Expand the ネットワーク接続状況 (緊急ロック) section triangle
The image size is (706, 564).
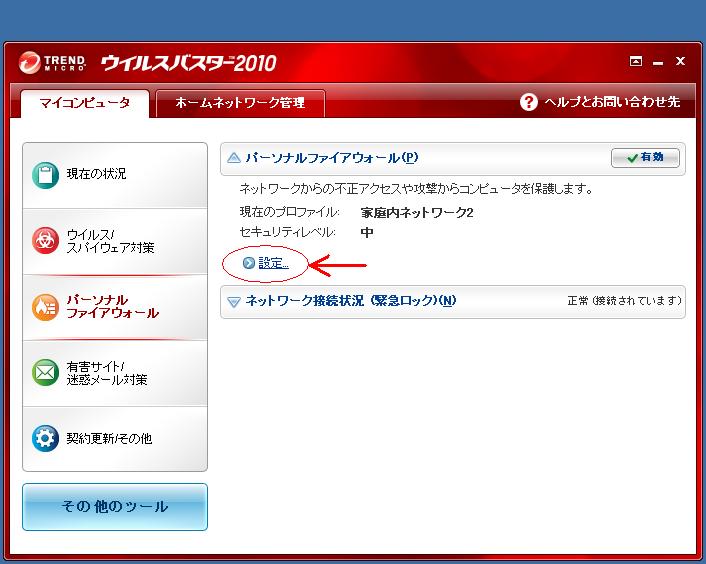pyautogui.click(x=234, y=301)
